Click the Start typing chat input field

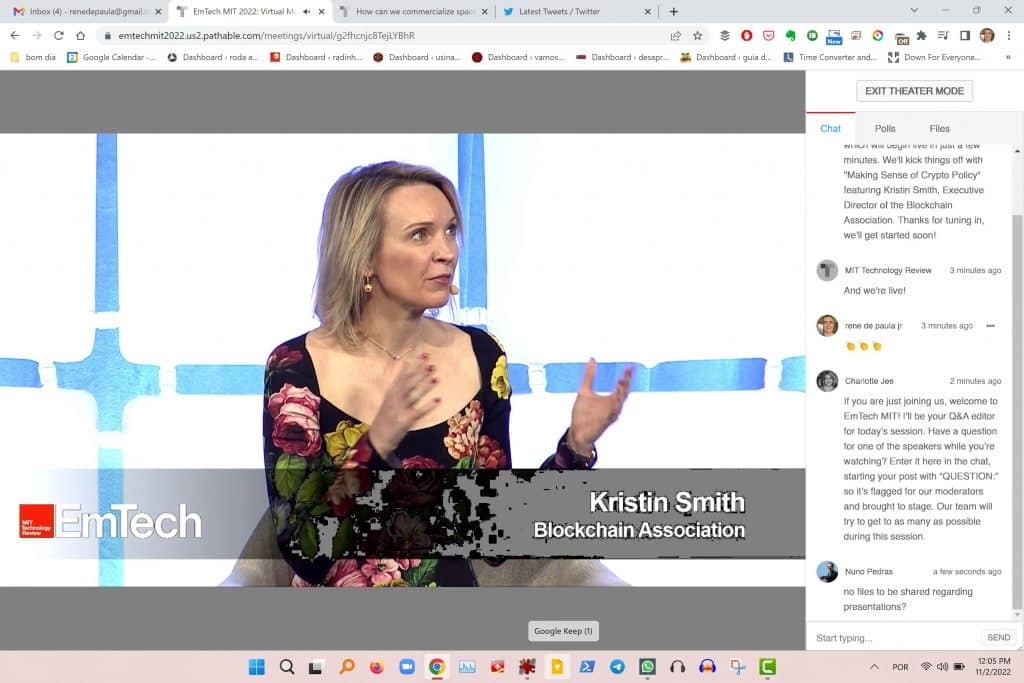(890, 637)
